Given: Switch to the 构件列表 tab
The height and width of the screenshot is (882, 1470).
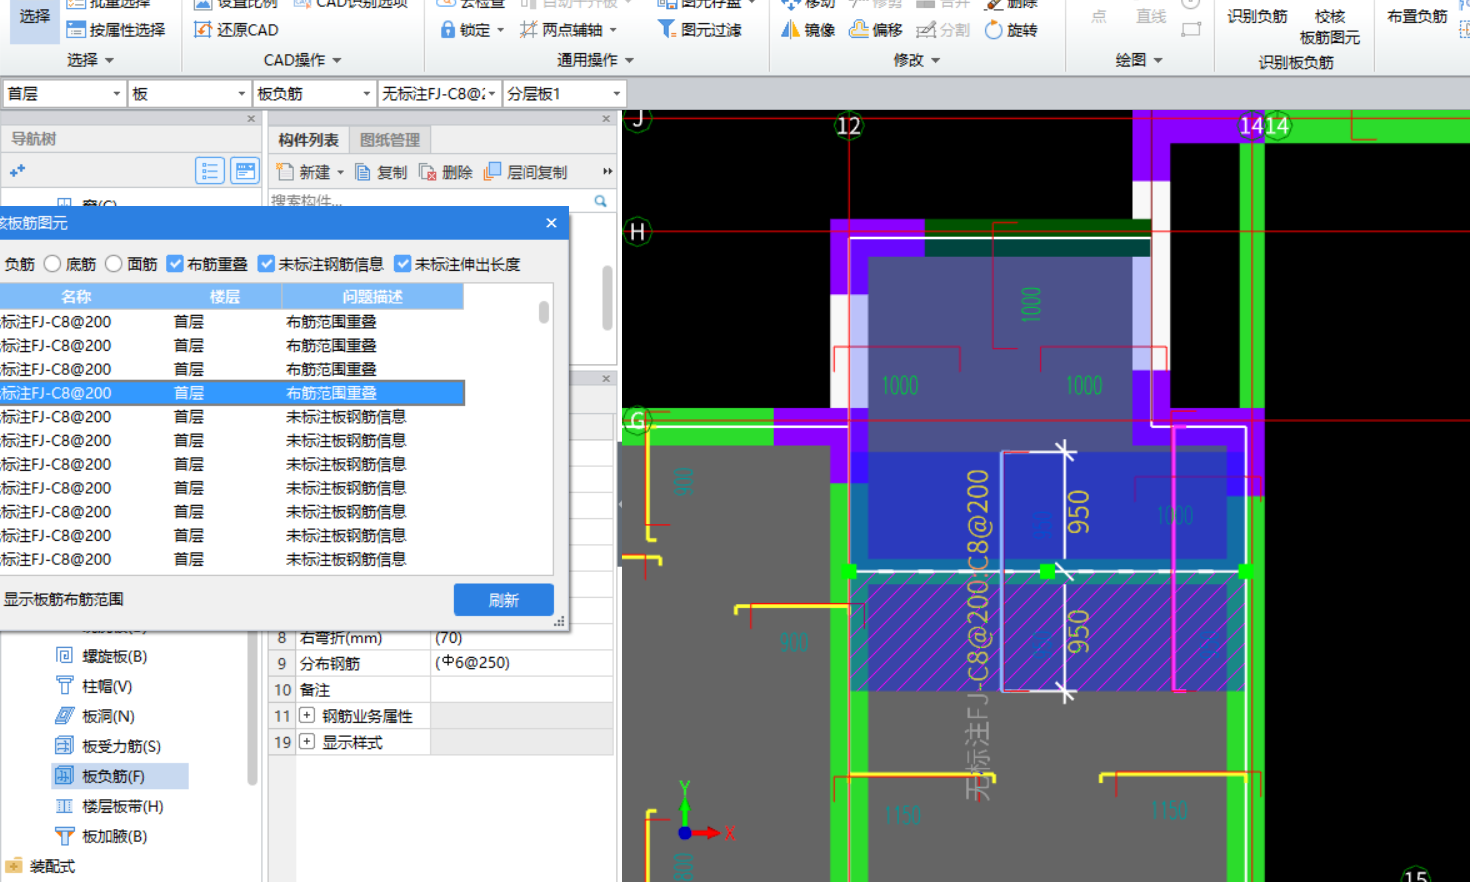Looking at the screenshot, I should [308, 140].
